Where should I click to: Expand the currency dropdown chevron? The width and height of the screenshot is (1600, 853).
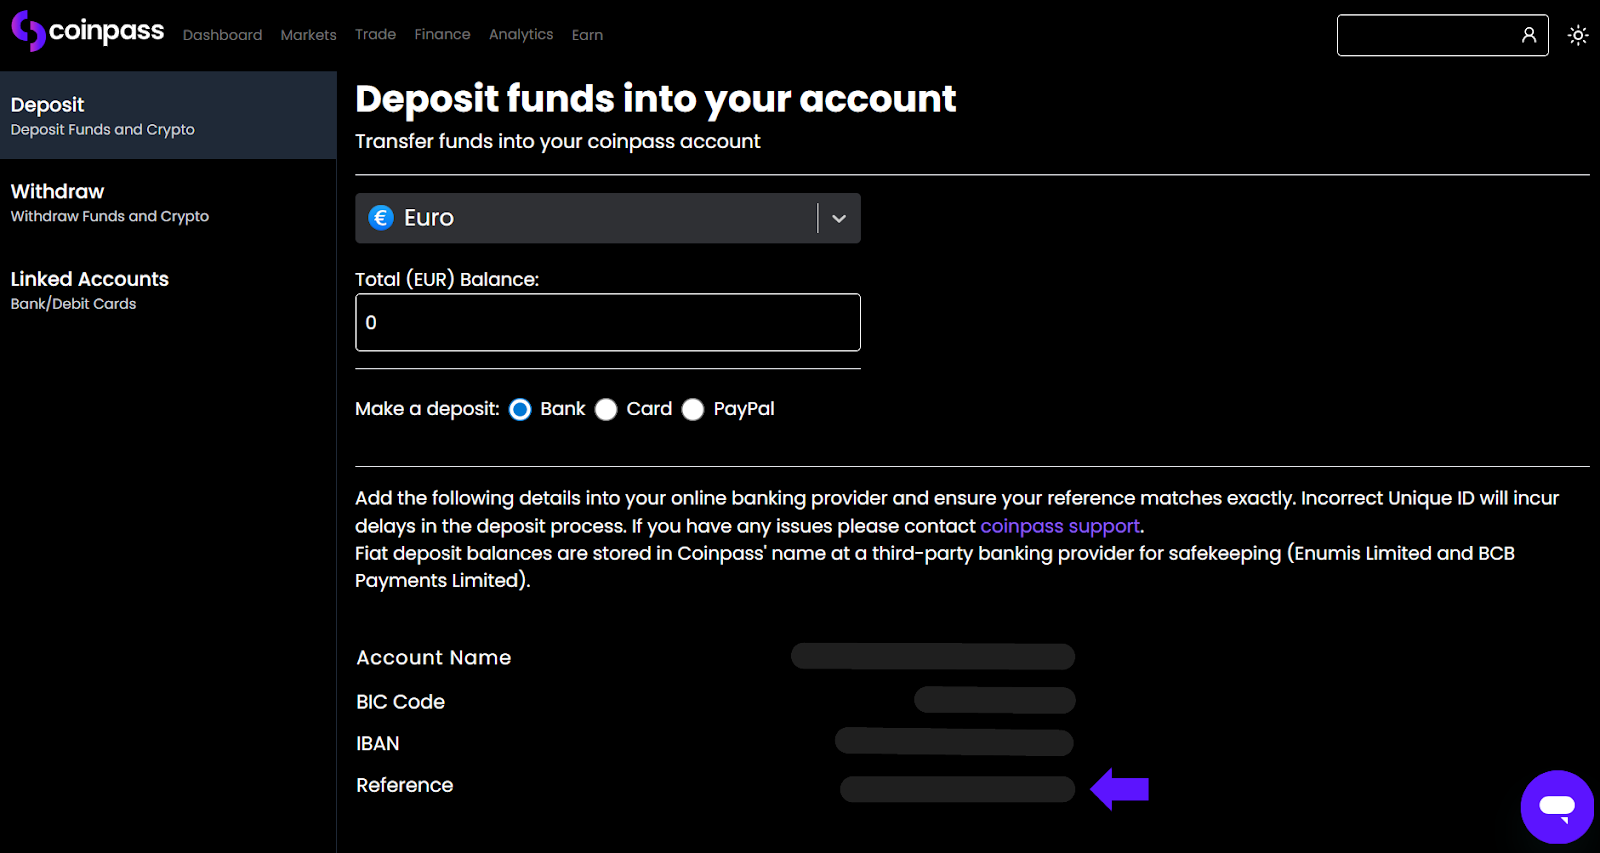point(838,217)
